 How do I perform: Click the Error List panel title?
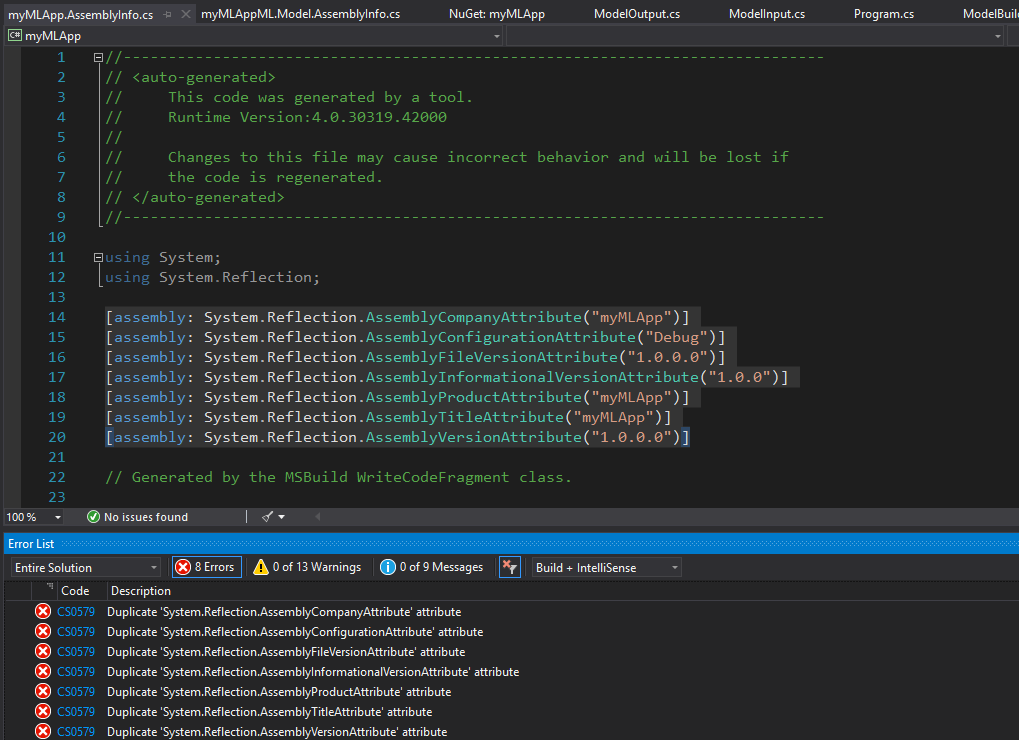(x=30, y=543)
